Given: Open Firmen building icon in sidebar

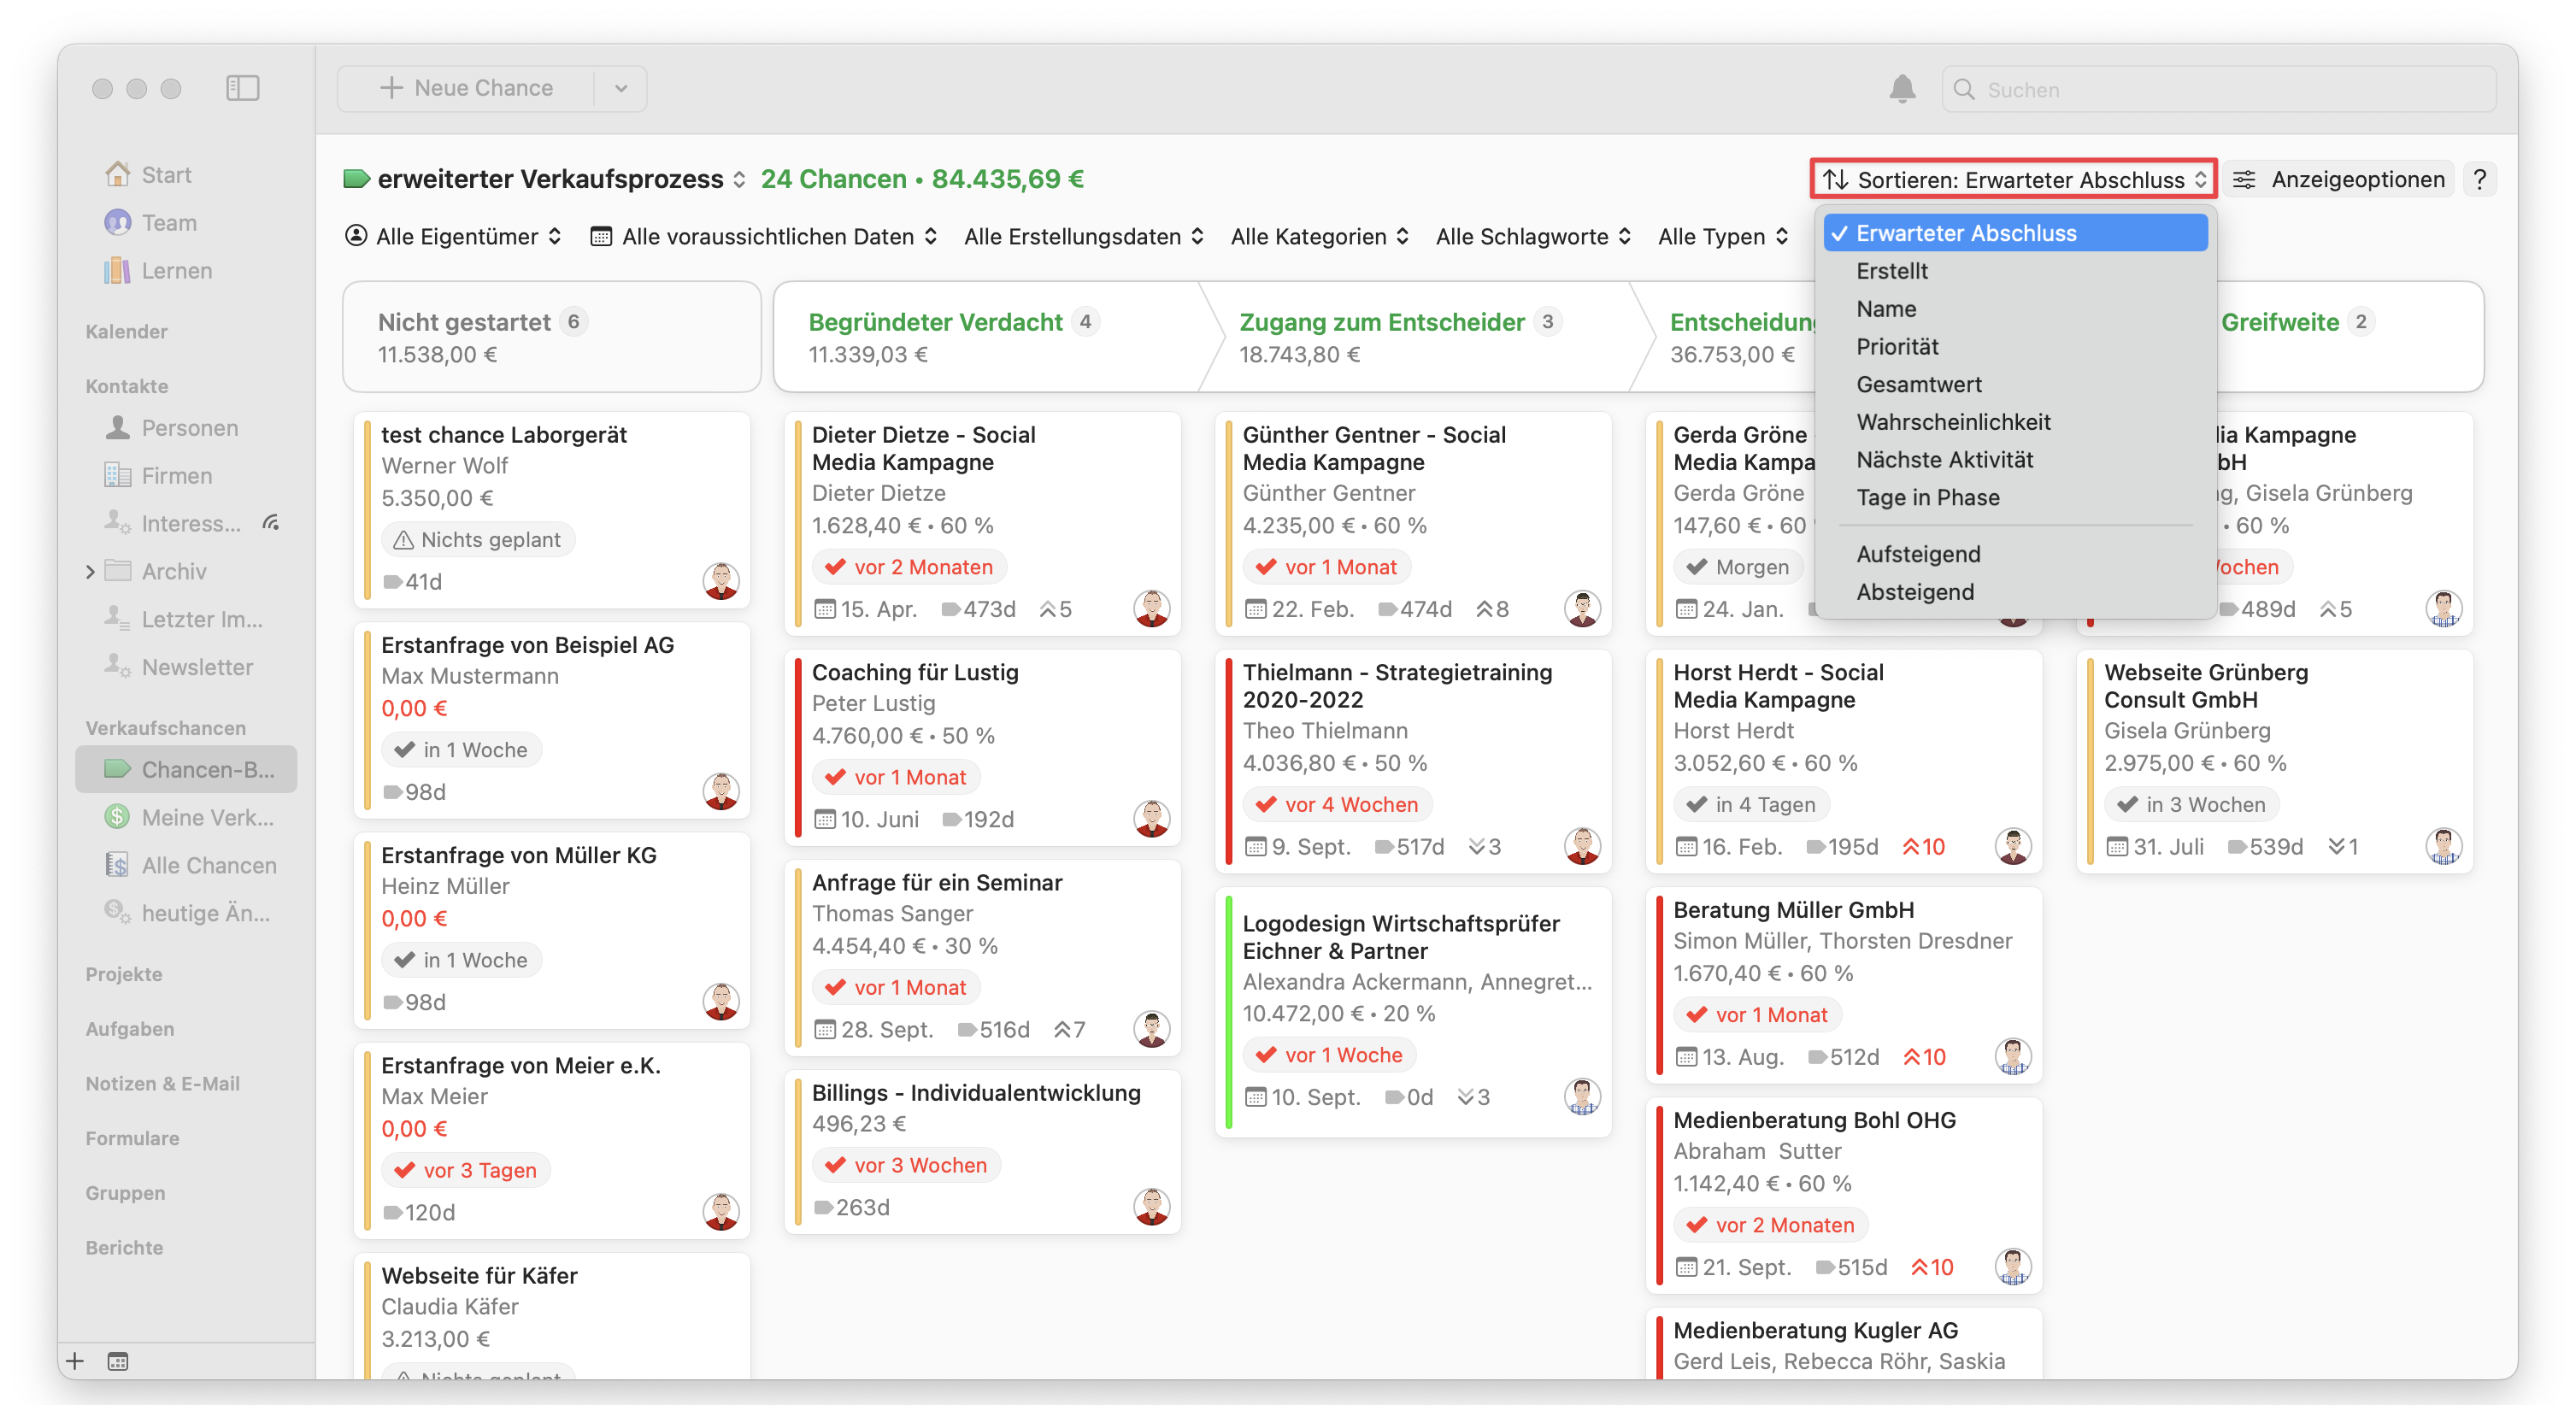Looking at the screenshot, I should click(118, 475).
